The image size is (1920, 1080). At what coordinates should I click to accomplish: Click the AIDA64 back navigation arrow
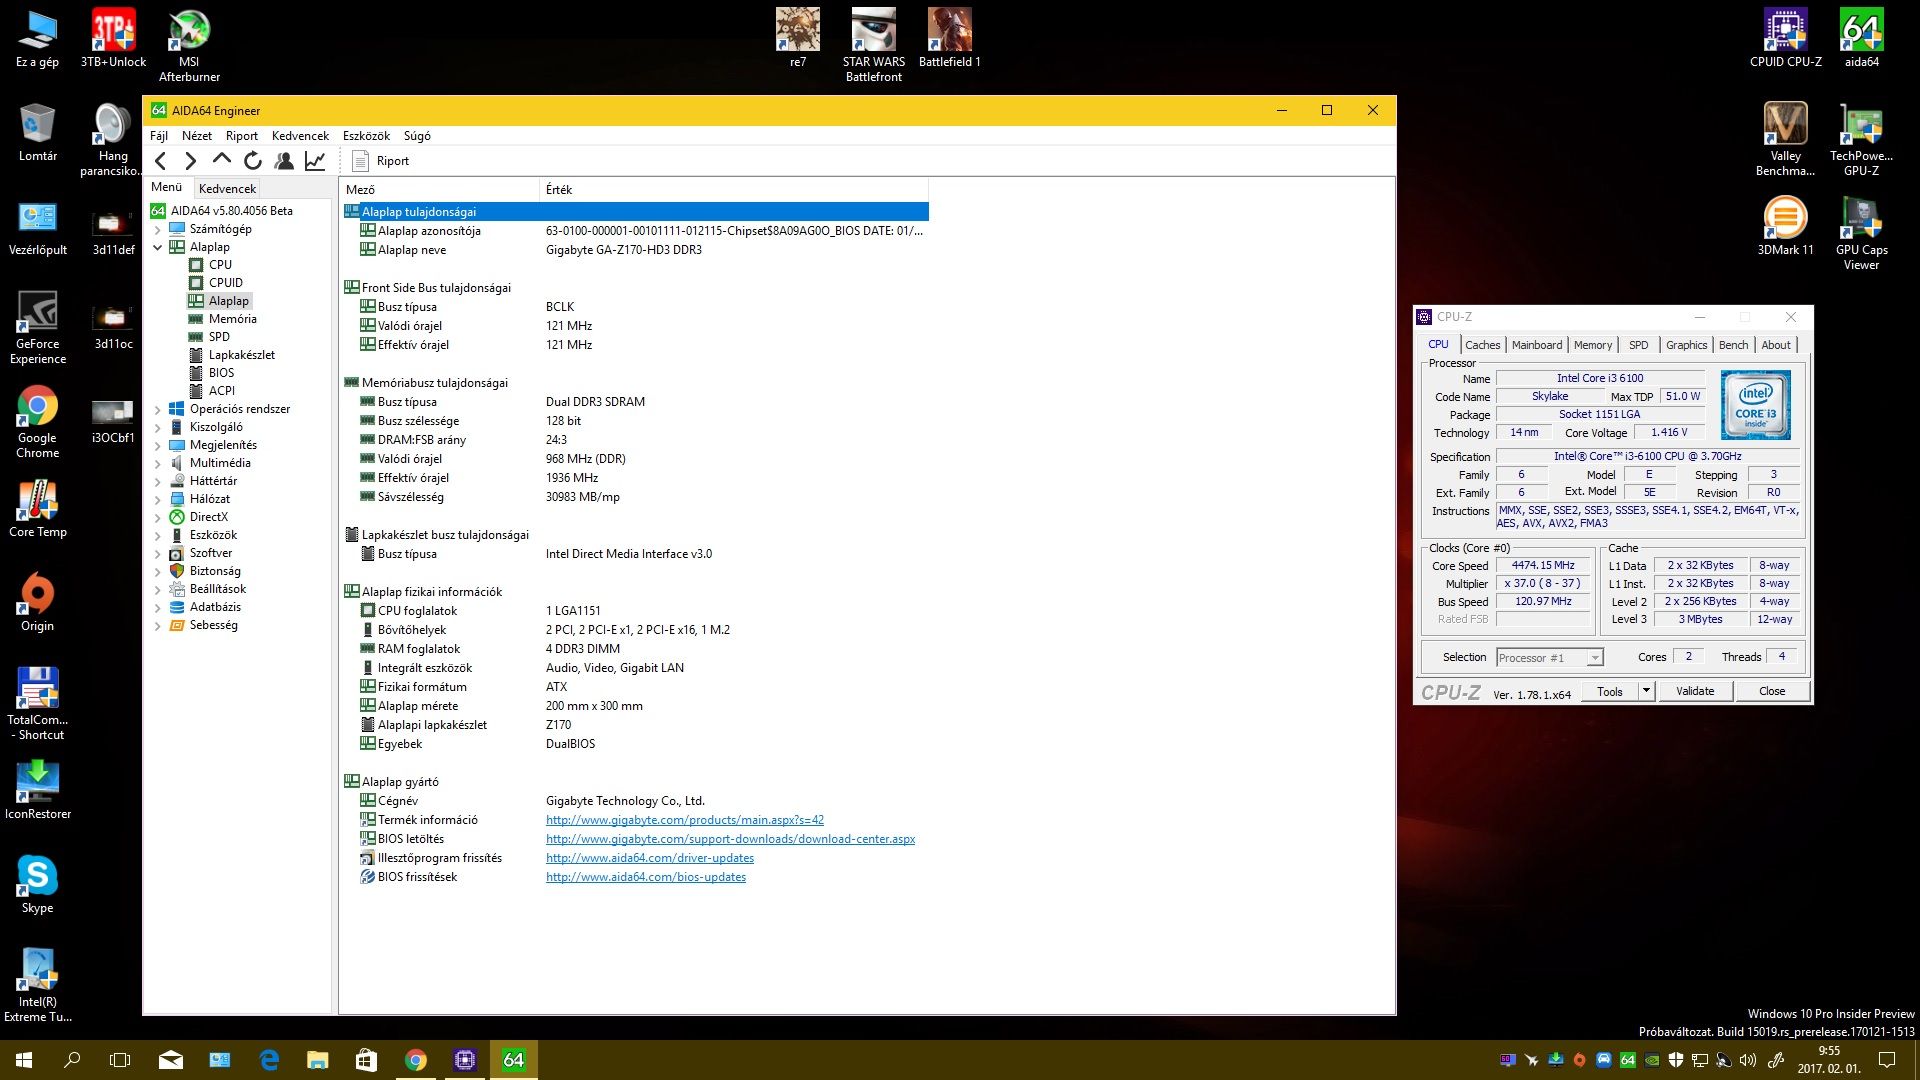coord(161,161)
